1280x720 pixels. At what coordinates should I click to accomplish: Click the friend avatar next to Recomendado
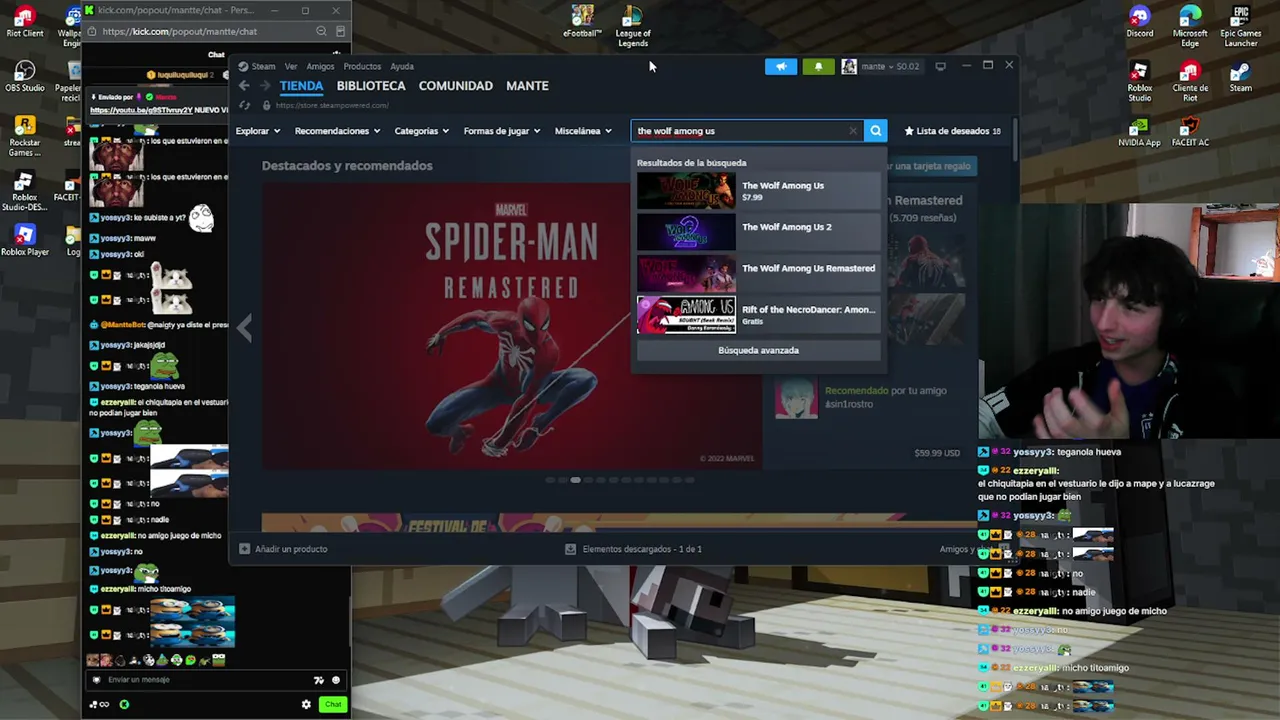[x=796, y=398]
